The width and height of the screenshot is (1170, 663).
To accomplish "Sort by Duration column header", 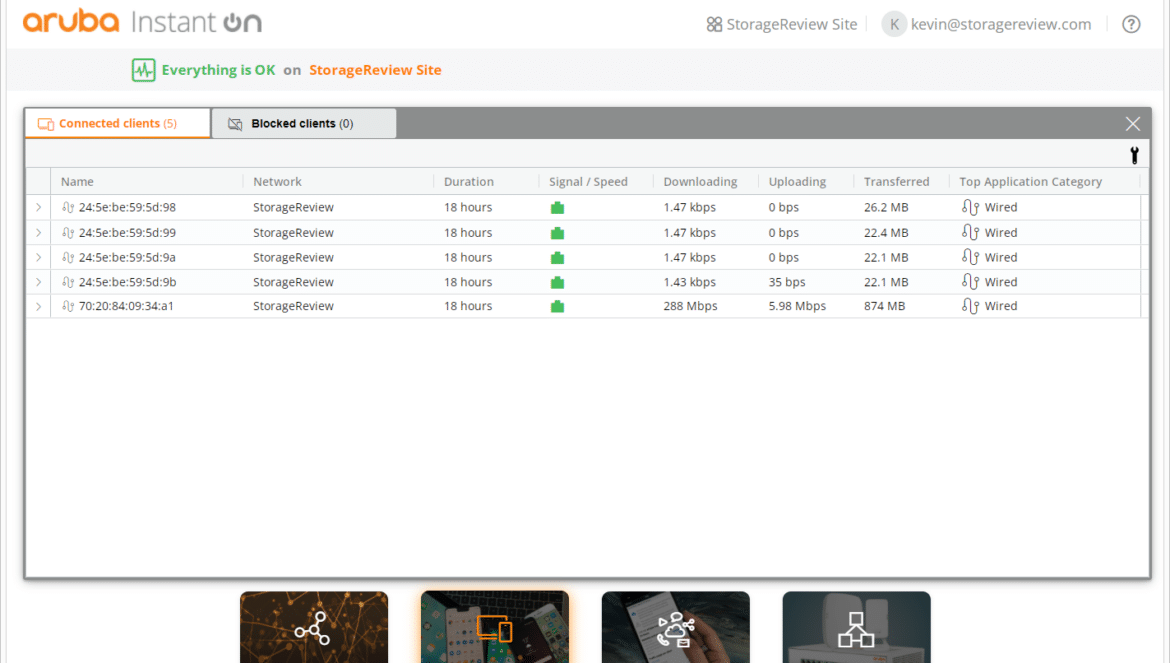I will pyautogui.click(x=469, y=182).
